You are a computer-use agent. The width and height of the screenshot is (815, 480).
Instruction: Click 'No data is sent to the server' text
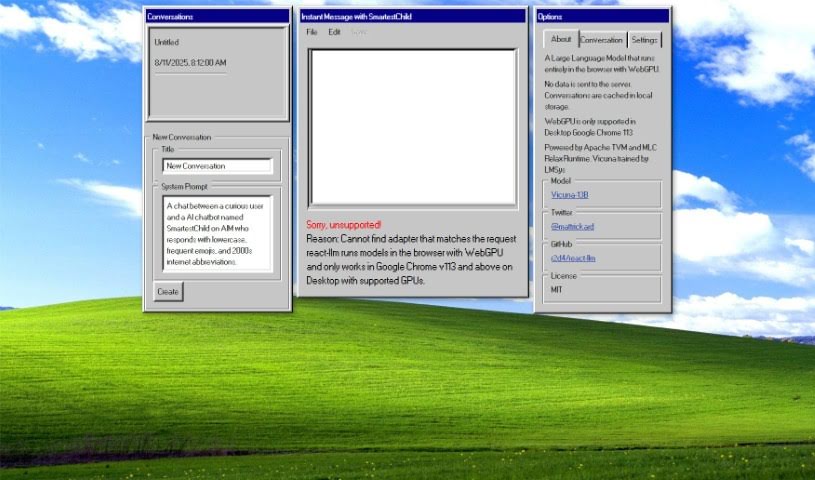click(598, 95)
